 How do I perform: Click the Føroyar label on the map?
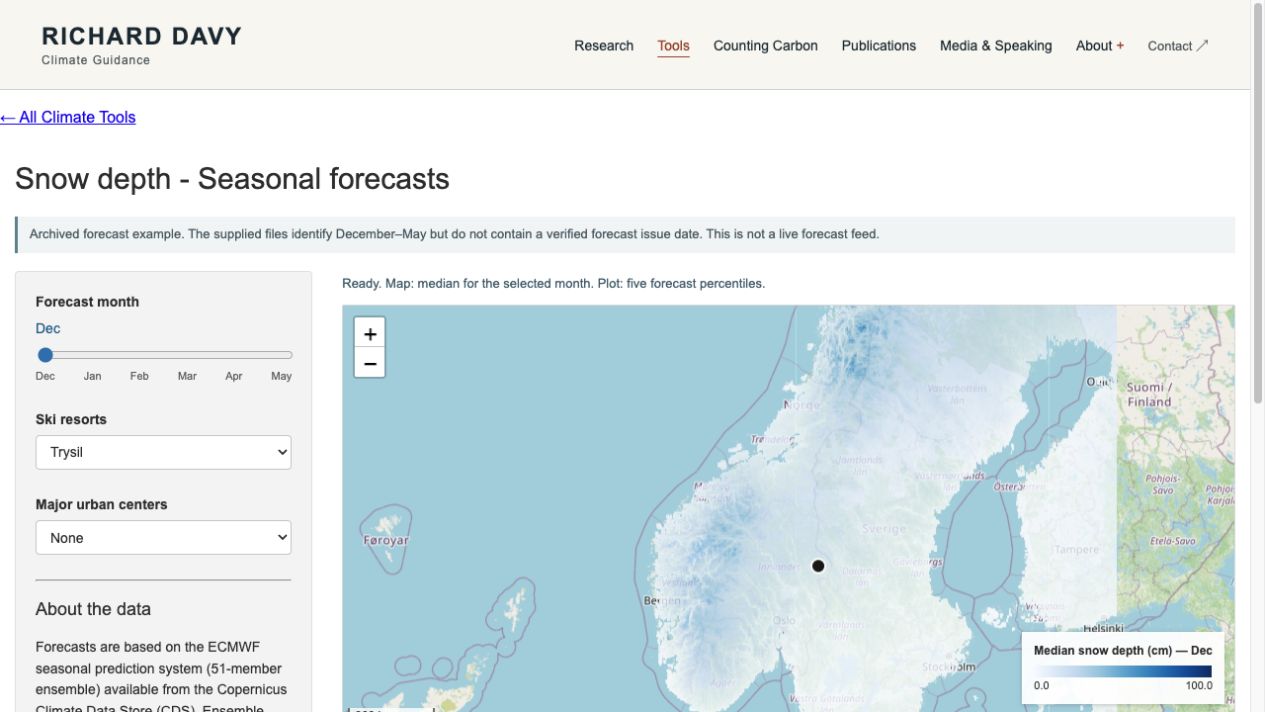(x=386, y=540)
